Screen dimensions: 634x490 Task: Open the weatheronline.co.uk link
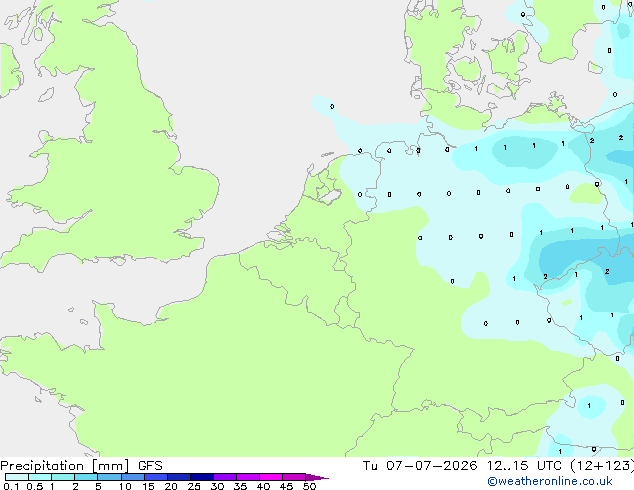550,481
